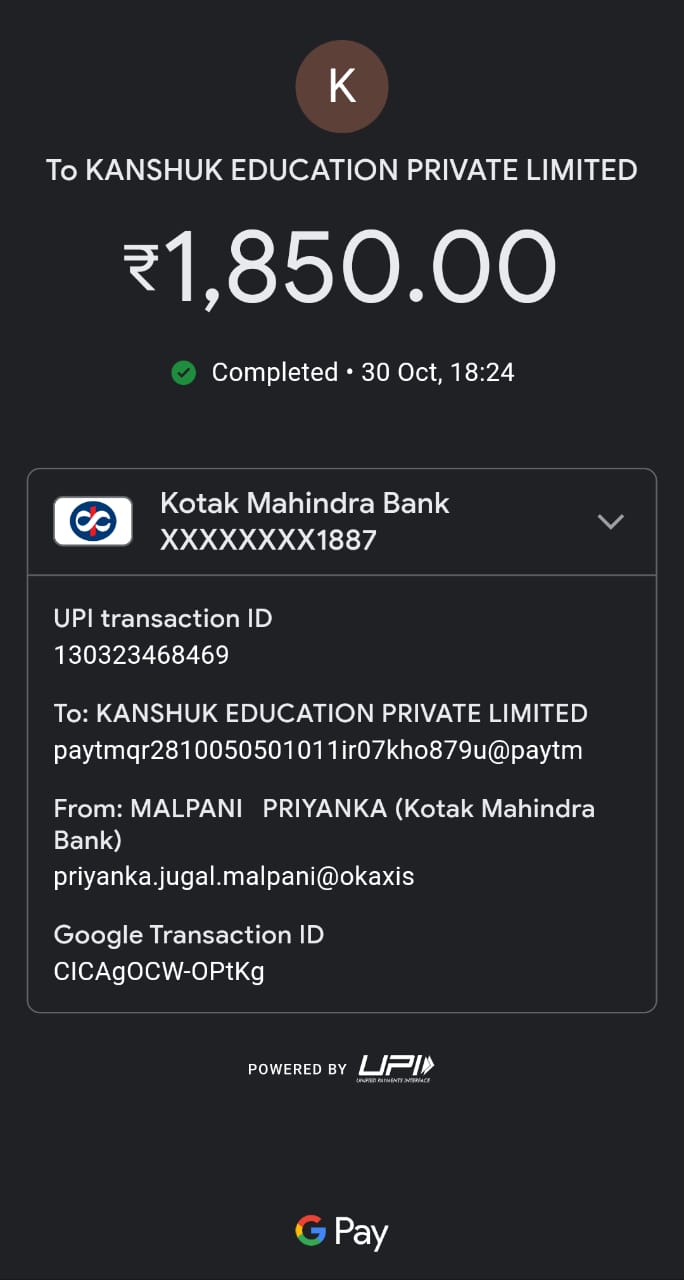Click the From: MALPANI PRIYANKA line
The width and height of the screenshot is (684, 1280).
coord(324,808)
